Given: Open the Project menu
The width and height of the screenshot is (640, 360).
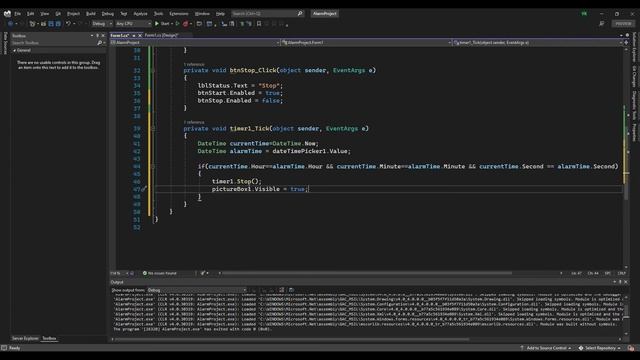Looking at the screenshot, I should (73, 13).
